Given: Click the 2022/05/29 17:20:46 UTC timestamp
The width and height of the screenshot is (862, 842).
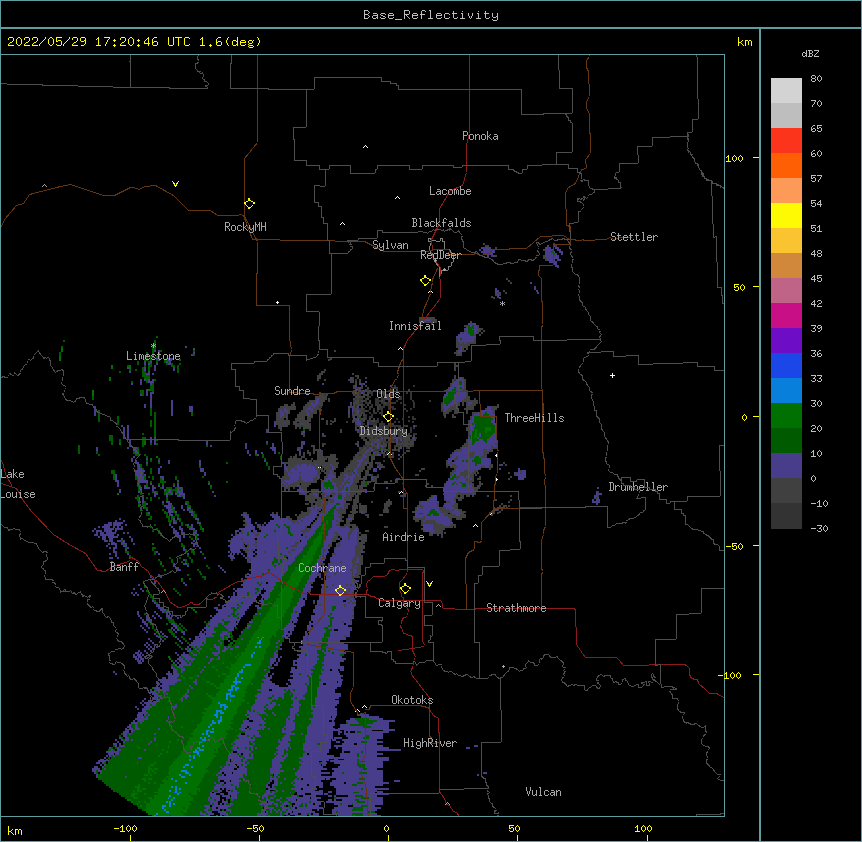Looking at the screenshot, I should pos(134,42).
